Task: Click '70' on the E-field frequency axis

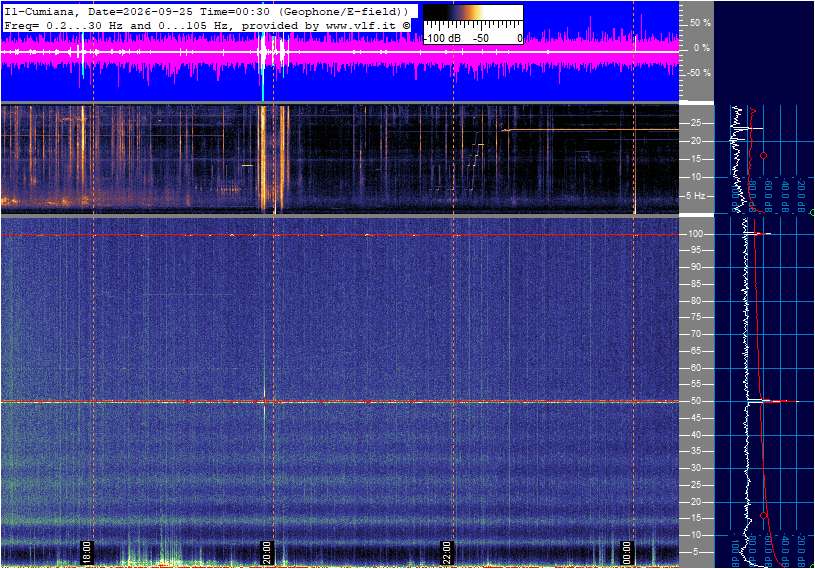Action: click(695, 334)
